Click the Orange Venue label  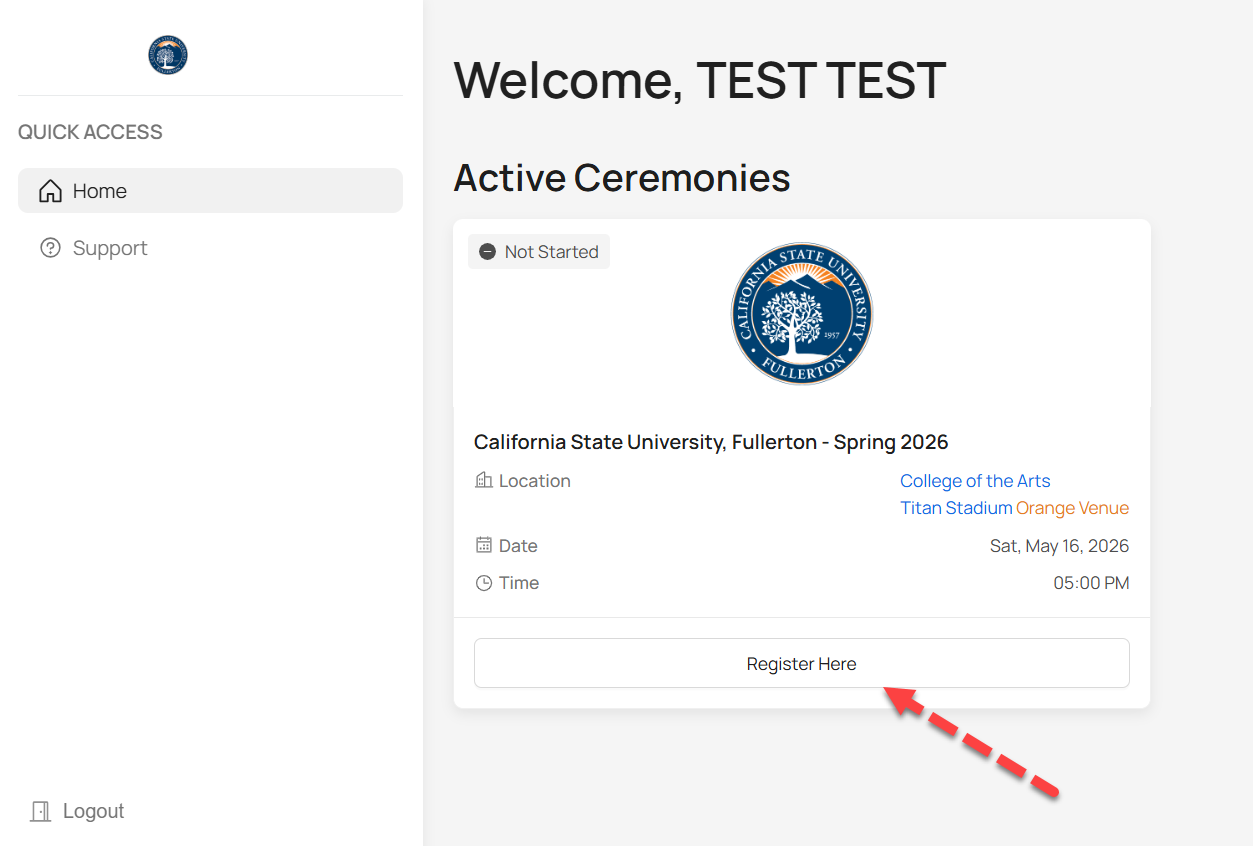[x=1072, y=507]
